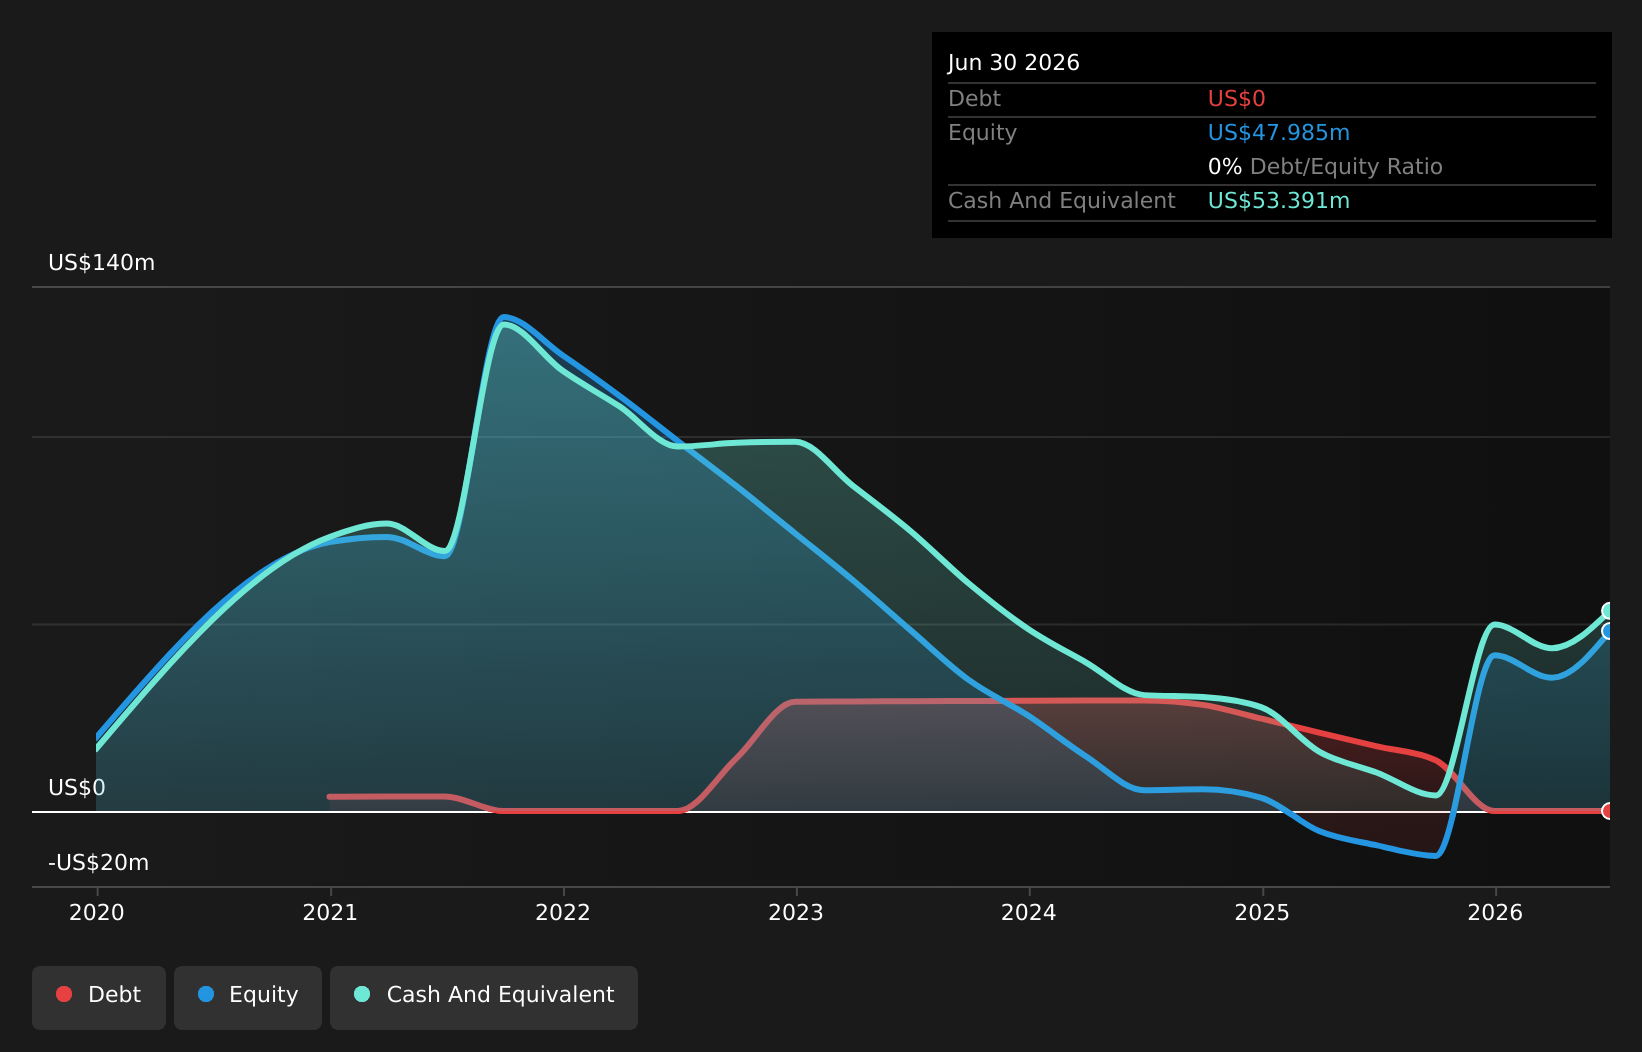Click the 2022 x-axis label

[563, 912]
